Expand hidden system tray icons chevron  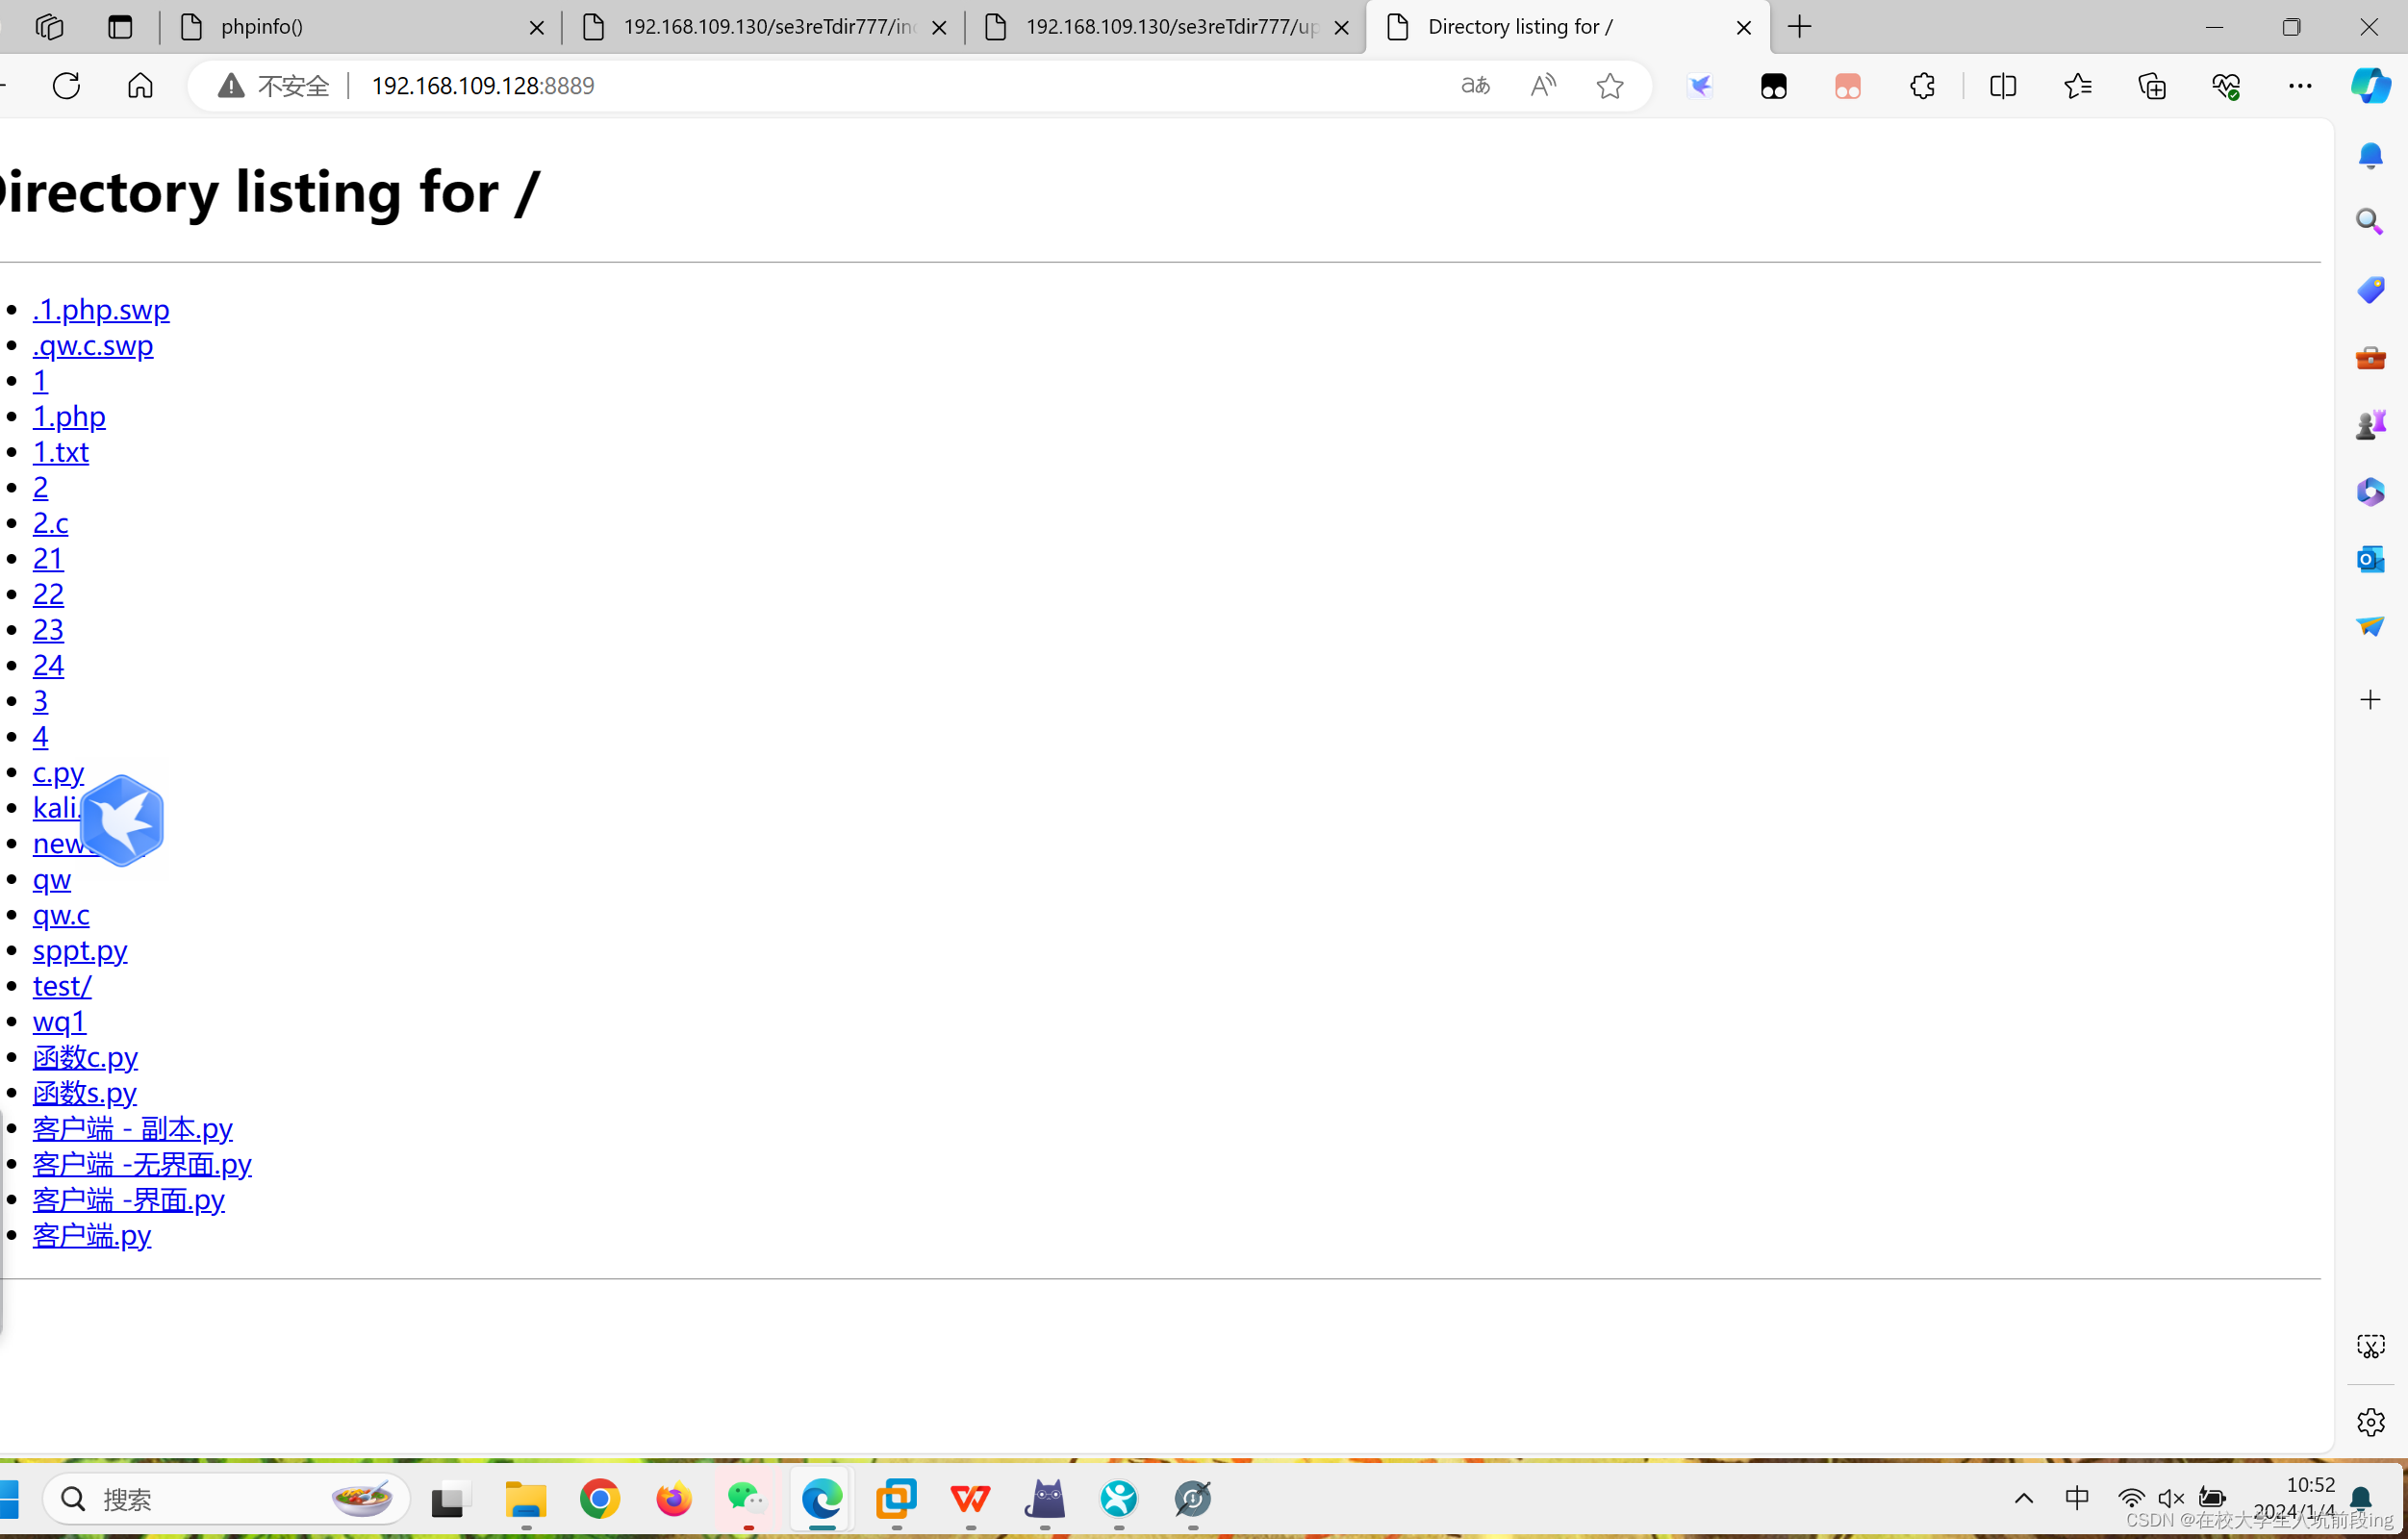(2023, 1498)
